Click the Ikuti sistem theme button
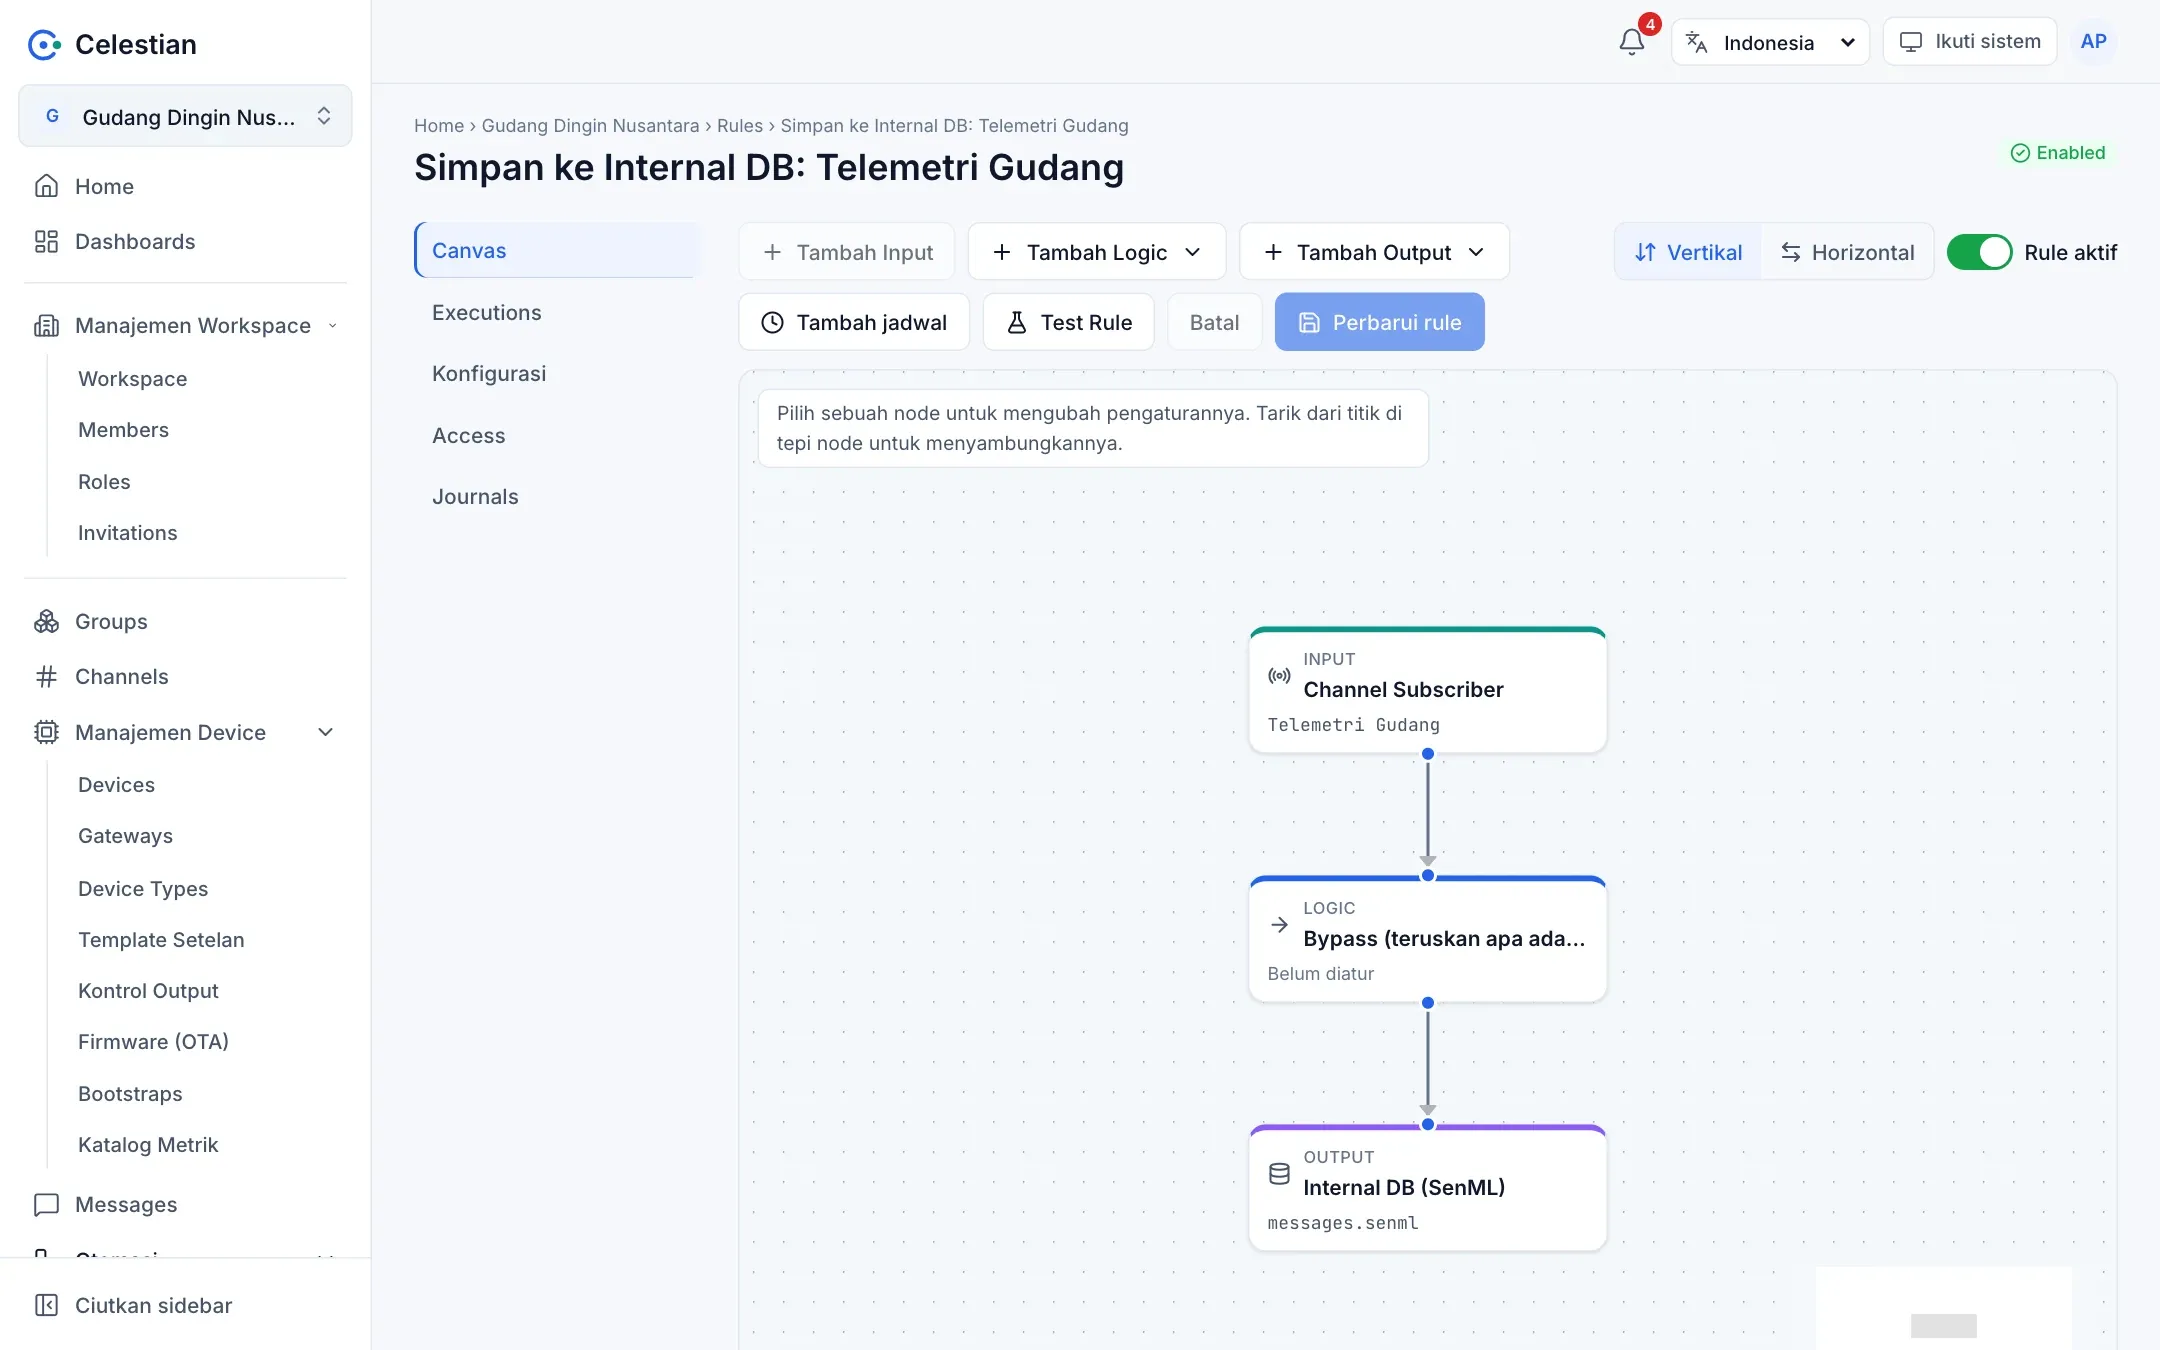This screenshot has width=2160, height=1350. click(x=1969, y=41)
